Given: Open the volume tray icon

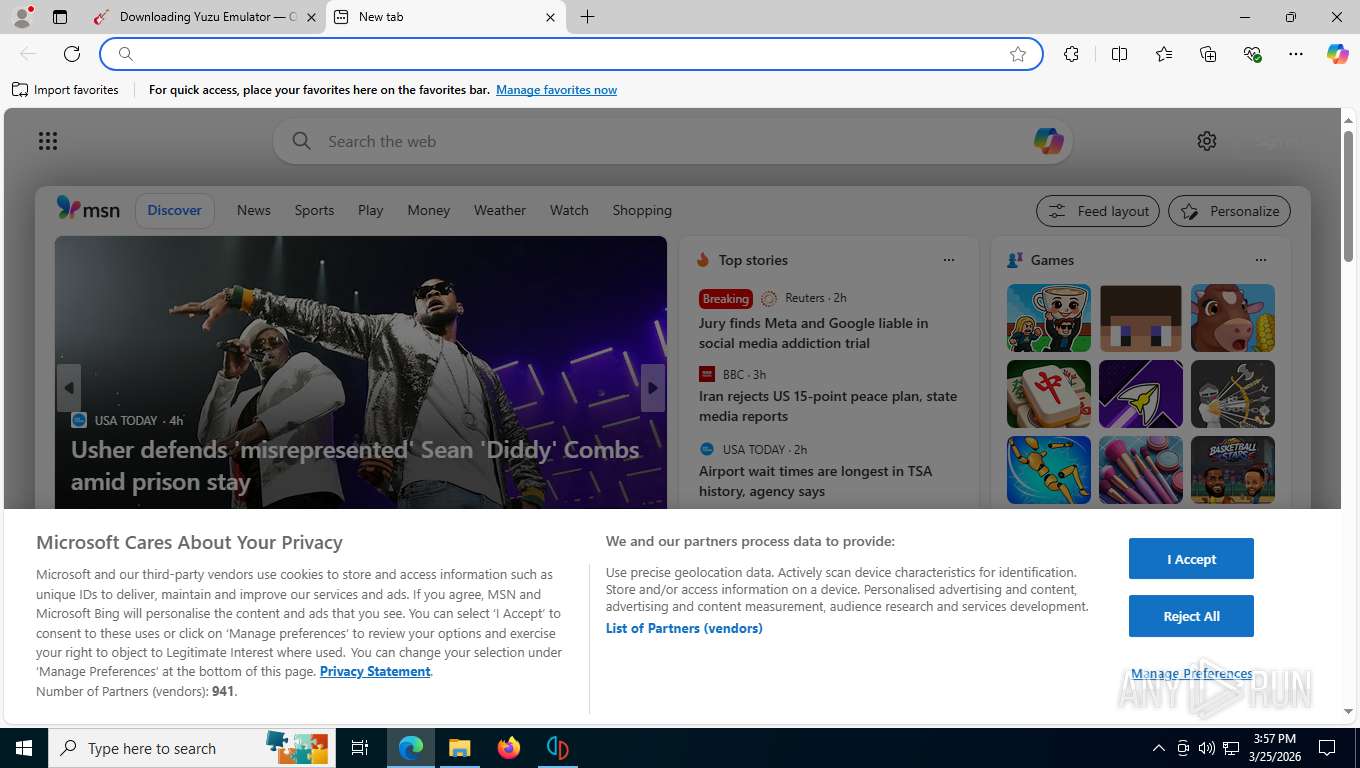Looking at the screenshot, I should (1206, 748).
